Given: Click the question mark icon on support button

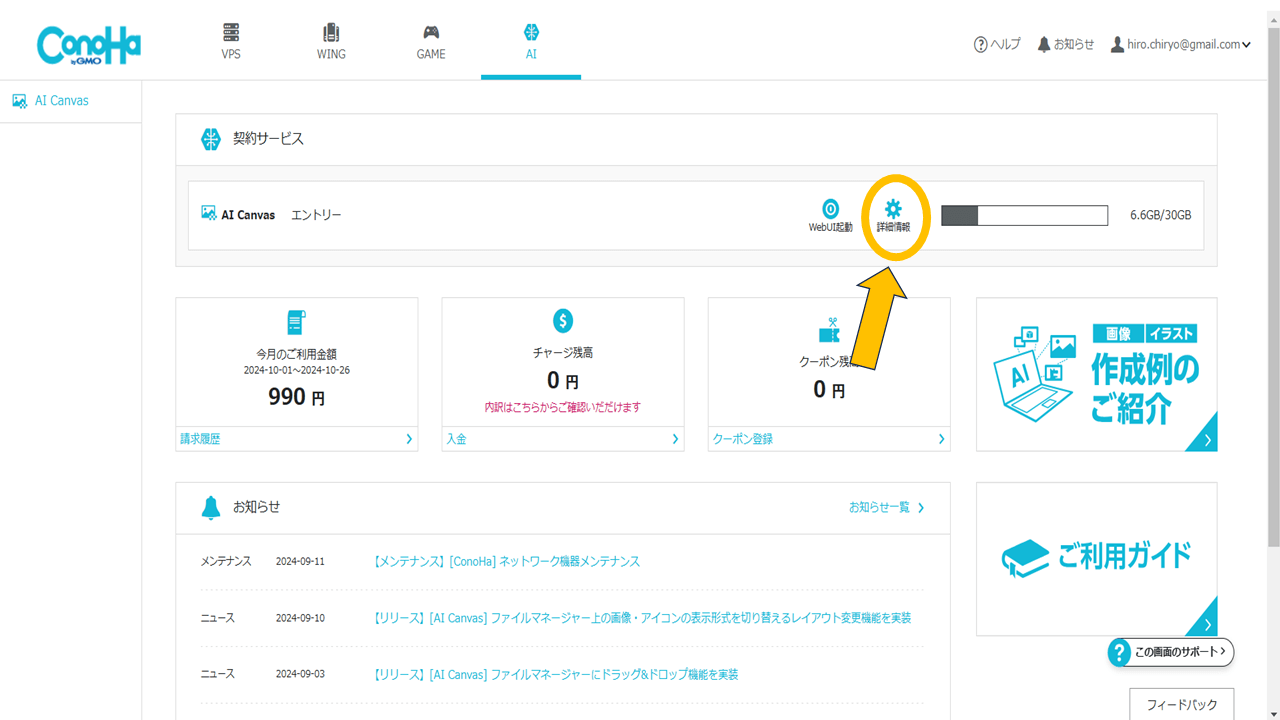Looking at the screenshot, I should click(x=1119, y=653).
